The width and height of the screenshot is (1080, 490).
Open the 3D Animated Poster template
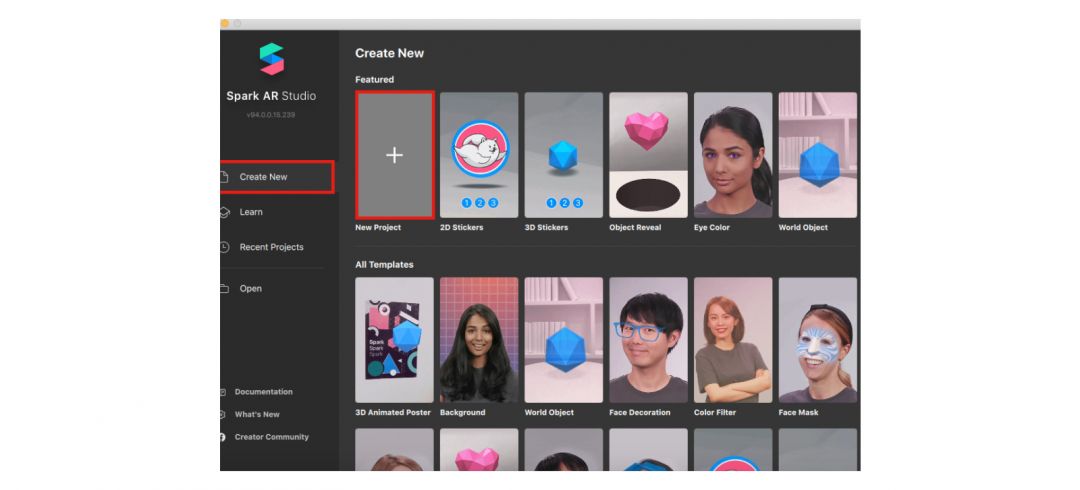tap(394, 340)
